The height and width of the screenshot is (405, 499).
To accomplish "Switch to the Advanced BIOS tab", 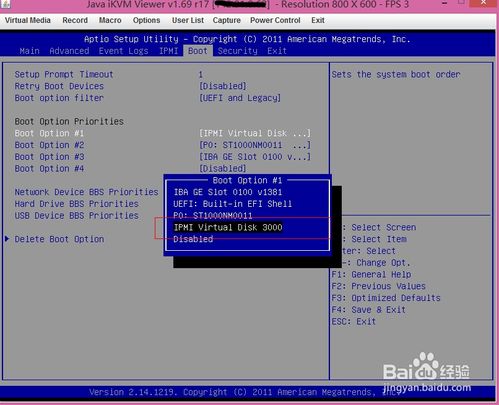I will coord(69,51).
